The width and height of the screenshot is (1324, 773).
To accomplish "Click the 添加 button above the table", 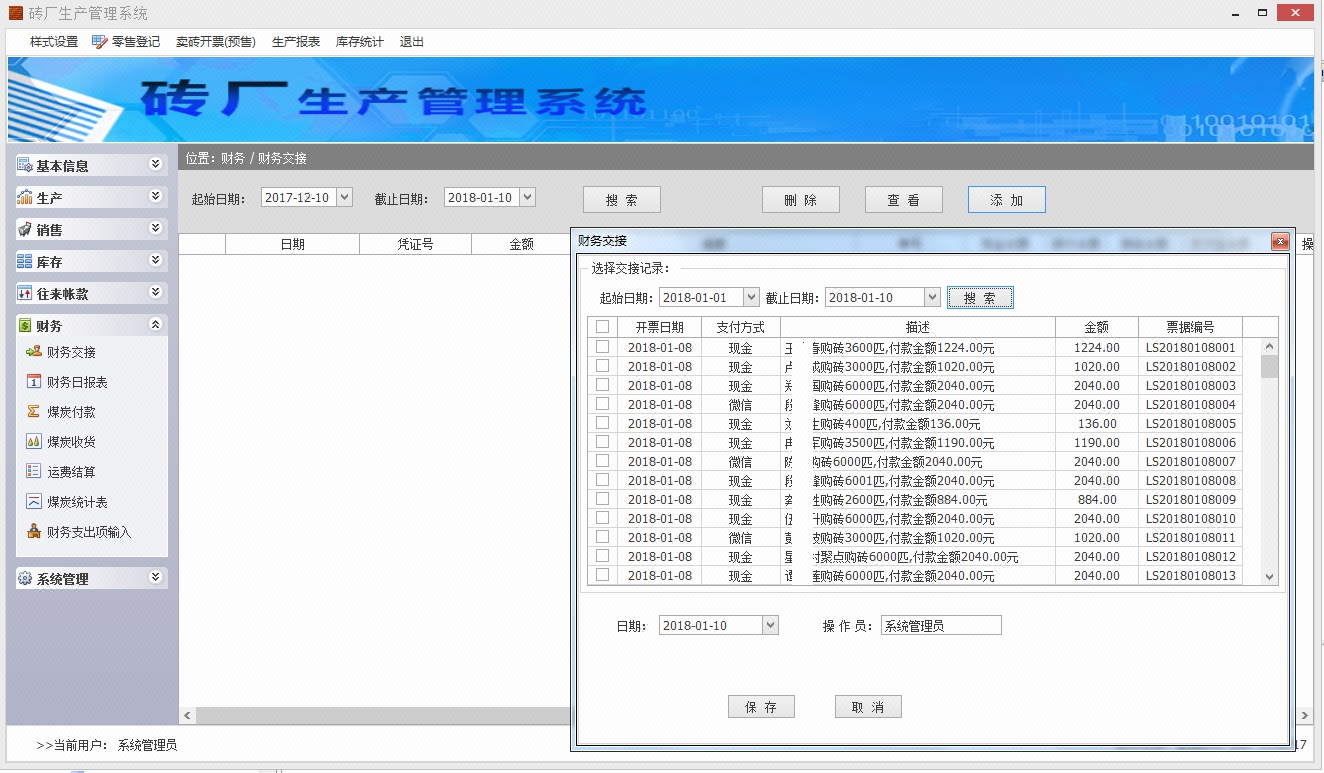I will pyautogui.click(x=1006, y=199).
